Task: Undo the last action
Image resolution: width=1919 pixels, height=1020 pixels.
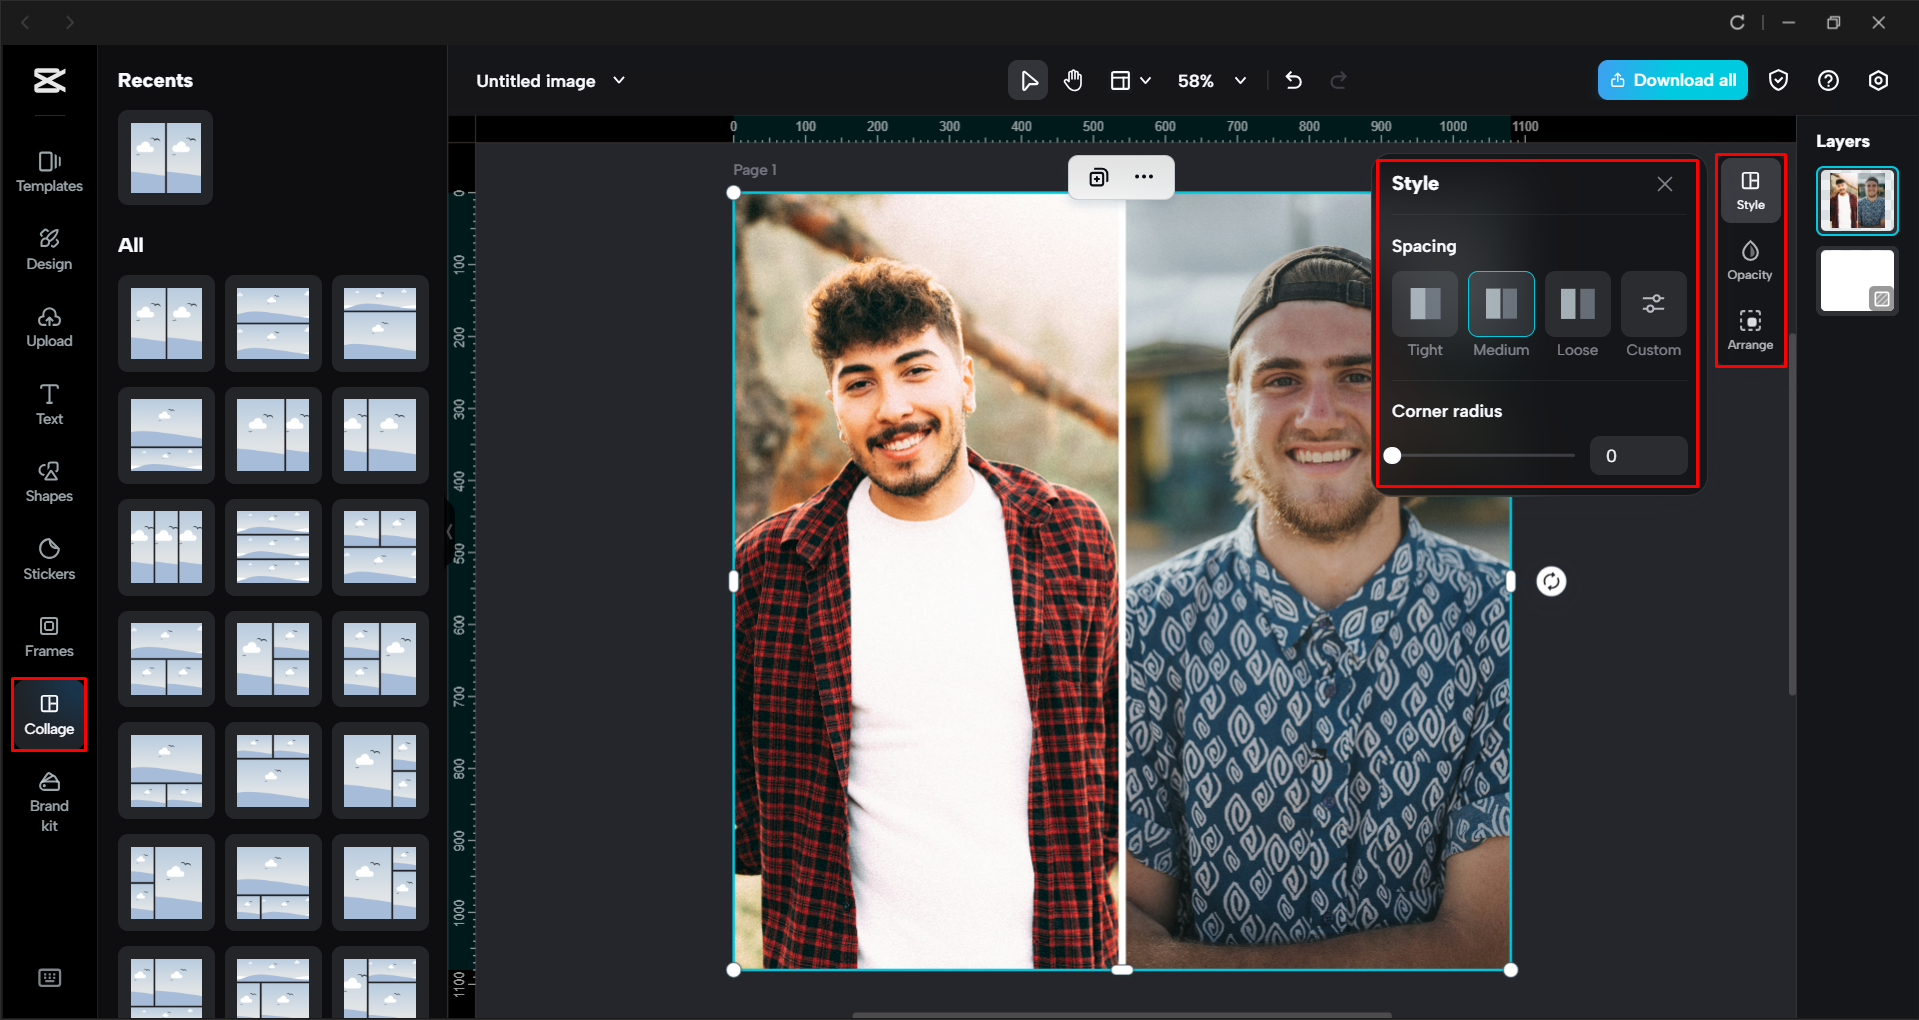Action: point(1293,80)
